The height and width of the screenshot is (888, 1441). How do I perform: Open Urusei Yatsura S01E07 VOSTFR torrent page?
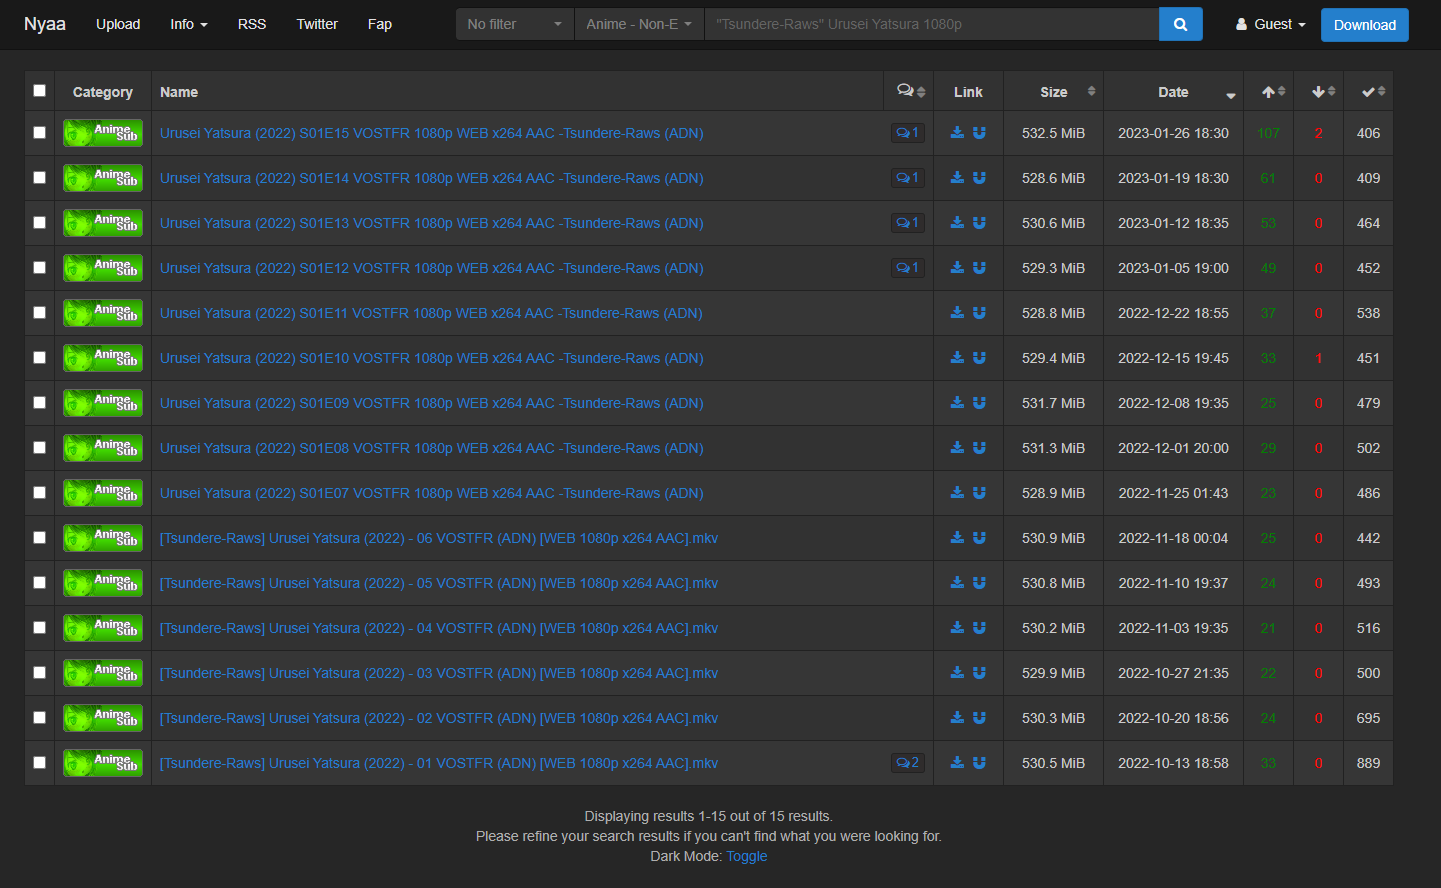432,493
